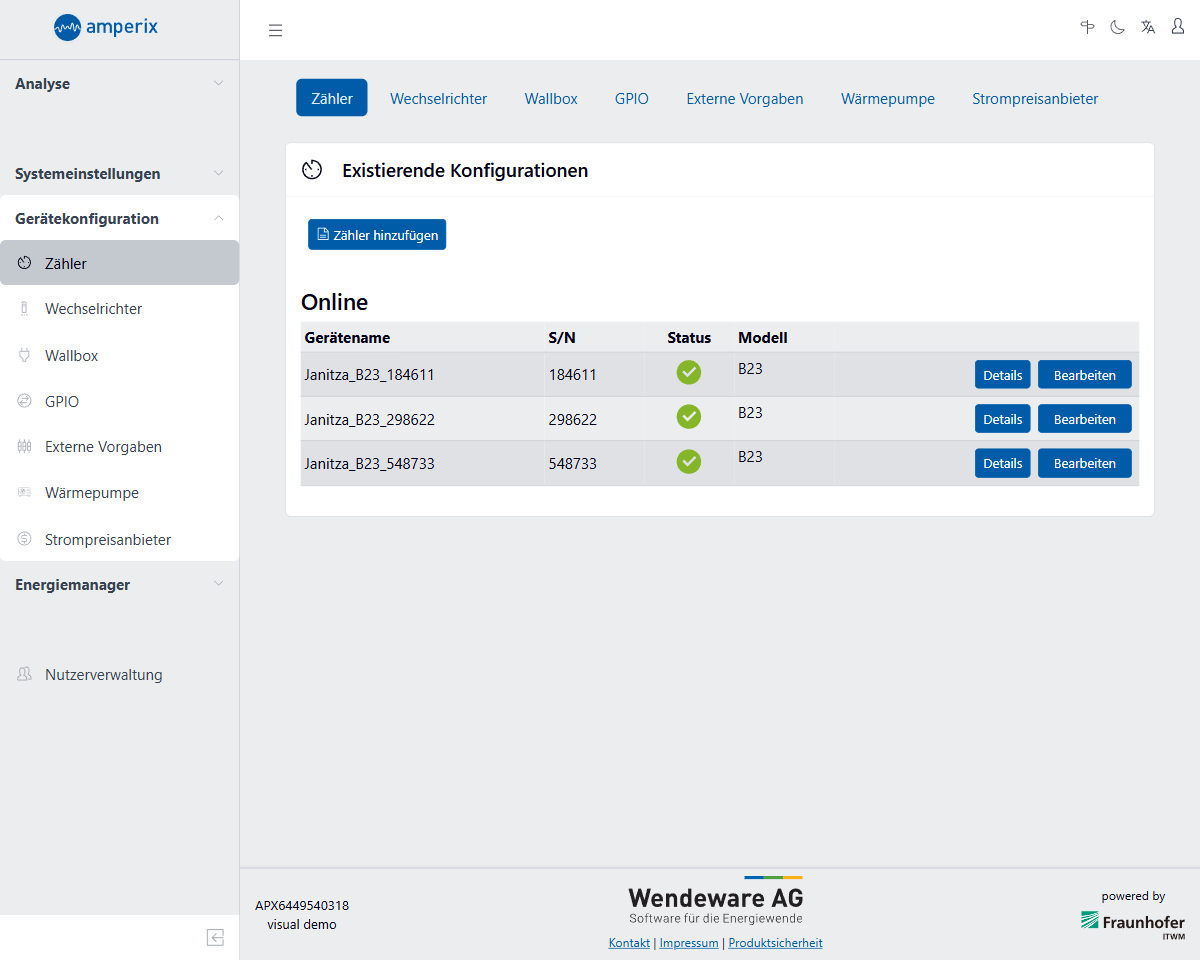Open the user profile icon
Image resolution: width=1200 pixels, height=960 pixels.
click(1178, 28)
